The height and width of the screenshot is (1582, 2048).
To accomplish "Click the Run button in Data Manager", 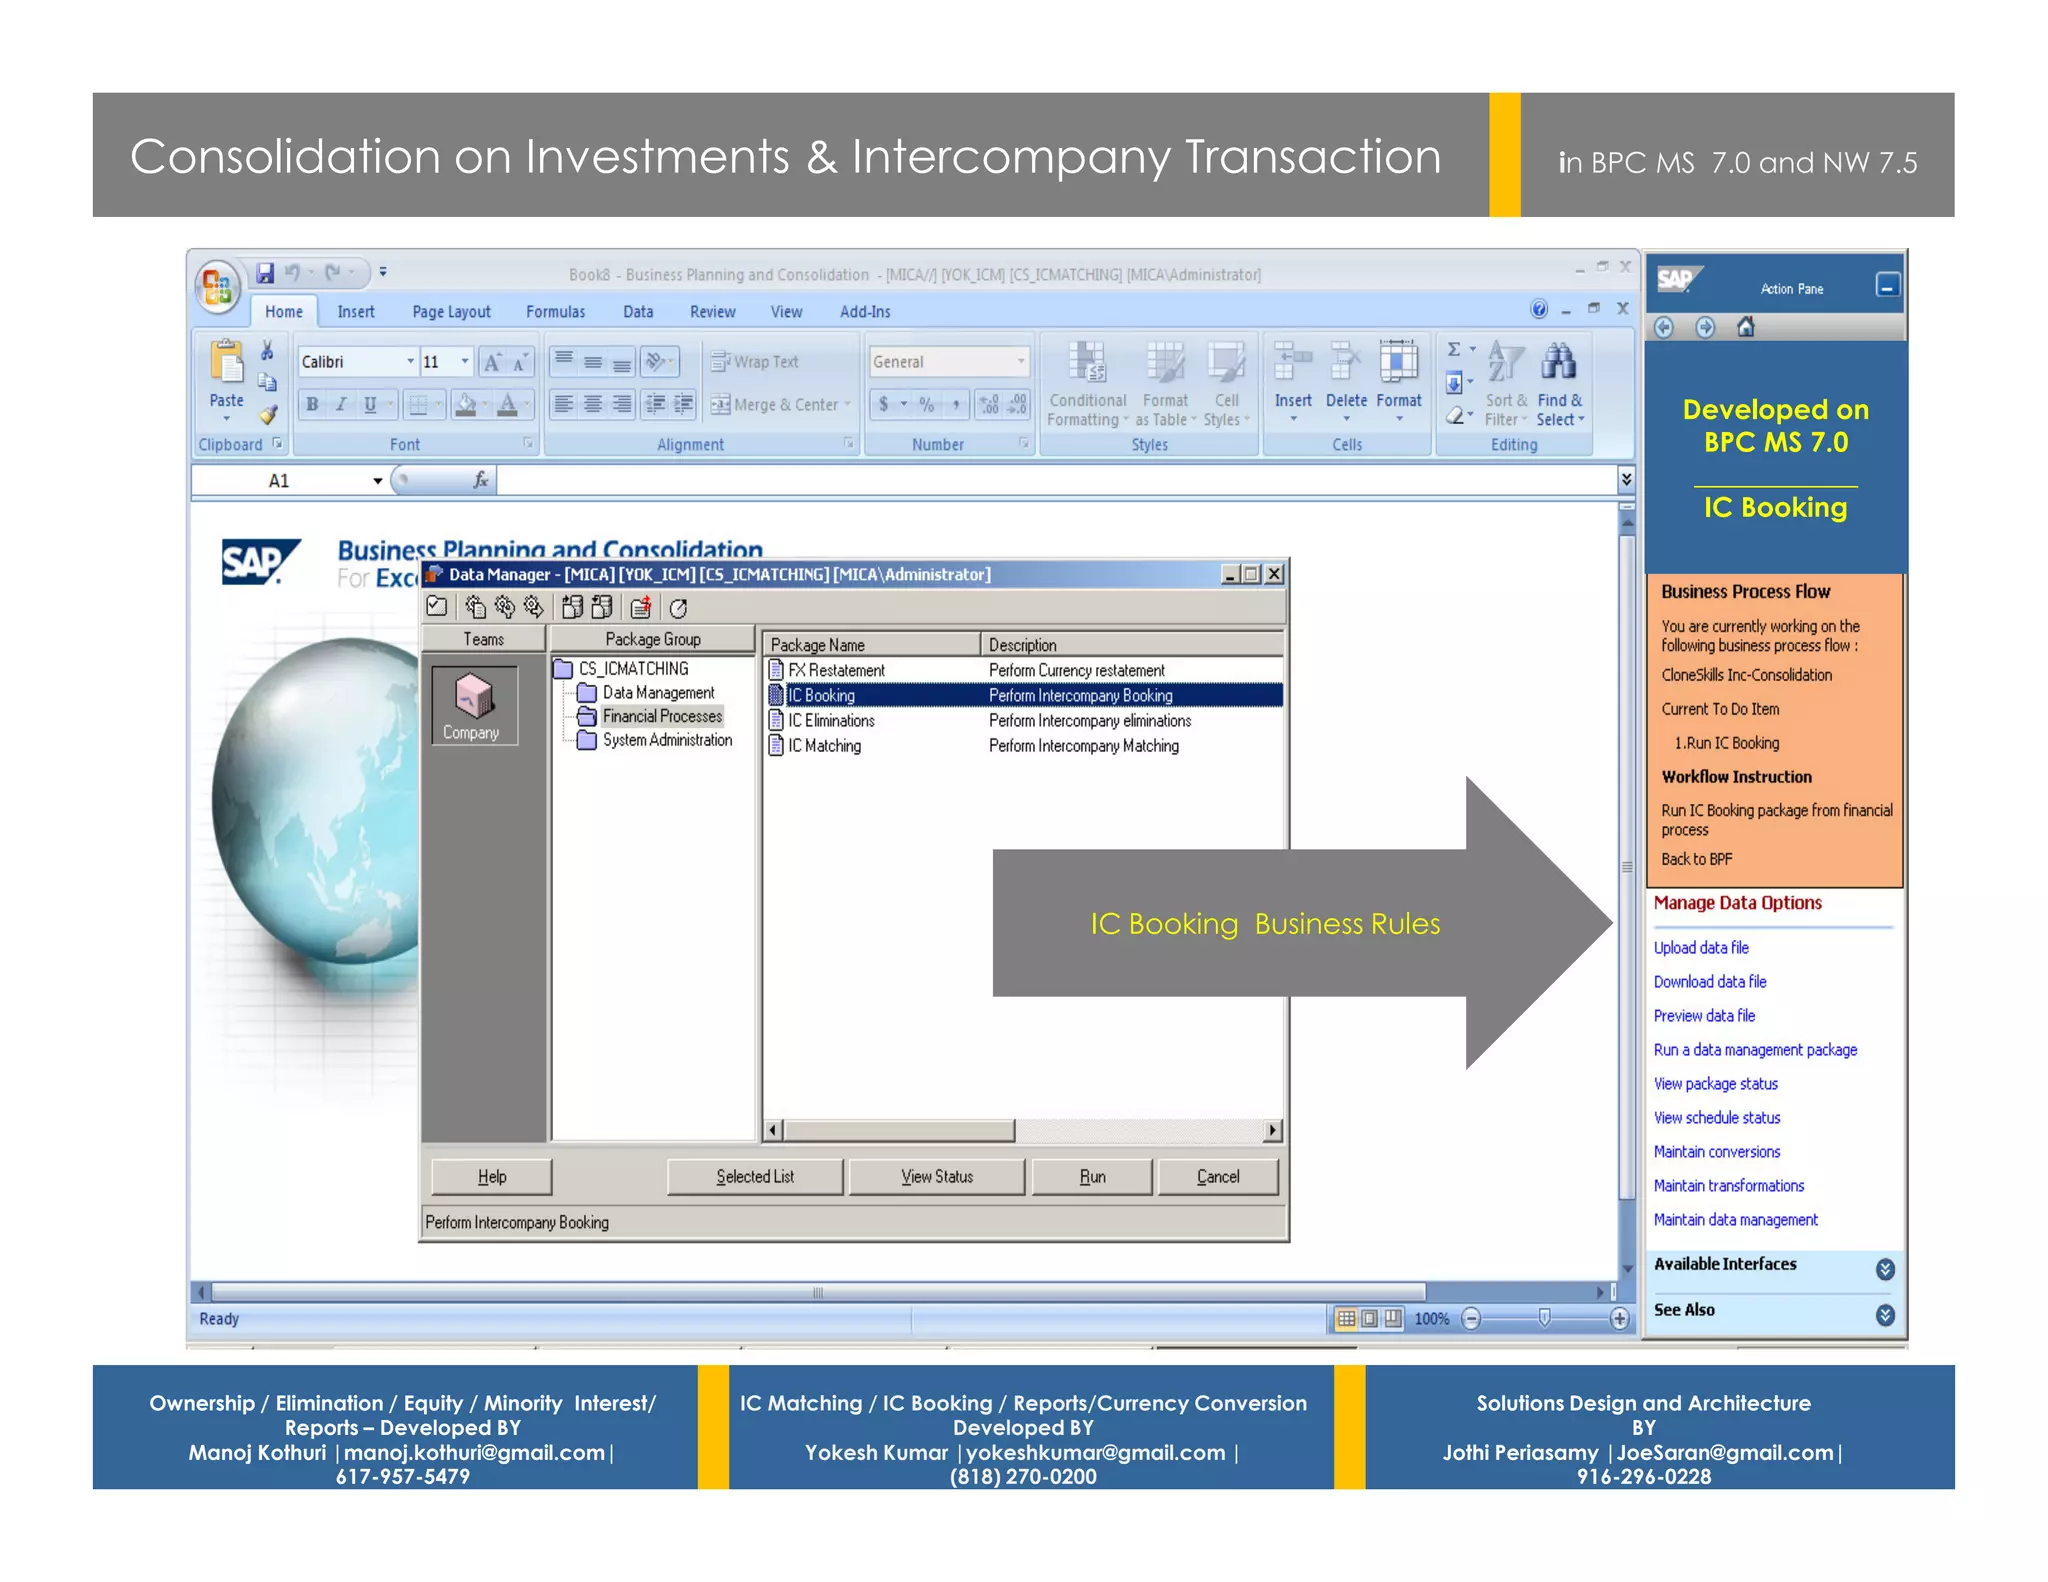I will (1092, 1177).
